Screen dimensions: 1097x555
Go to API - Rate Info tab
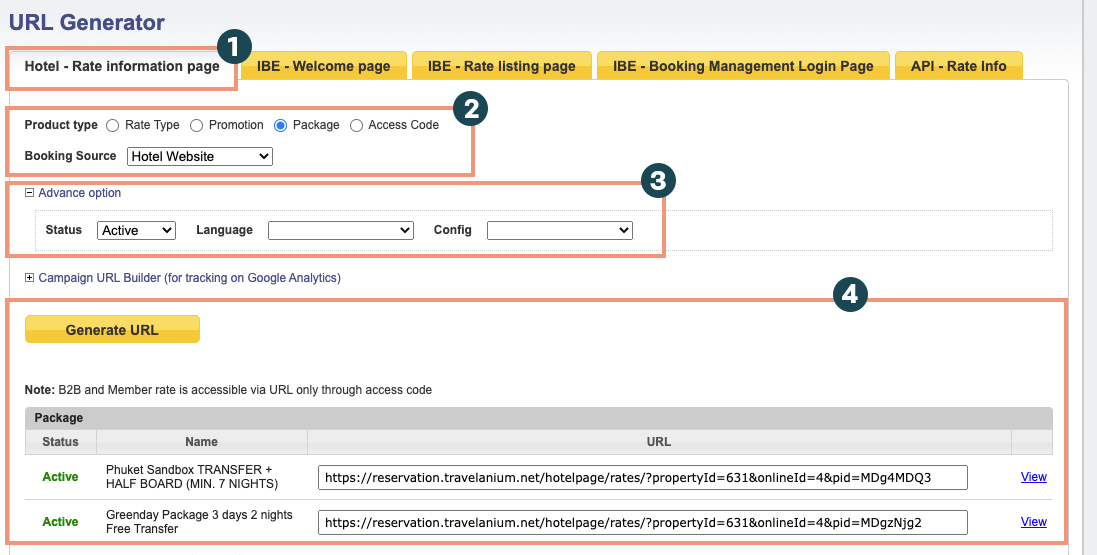tap(958, 67)
